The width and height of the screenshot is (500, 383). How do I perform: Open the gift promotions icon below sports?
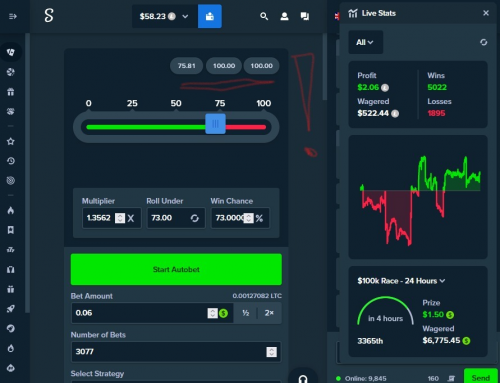(x=11, y=92)
